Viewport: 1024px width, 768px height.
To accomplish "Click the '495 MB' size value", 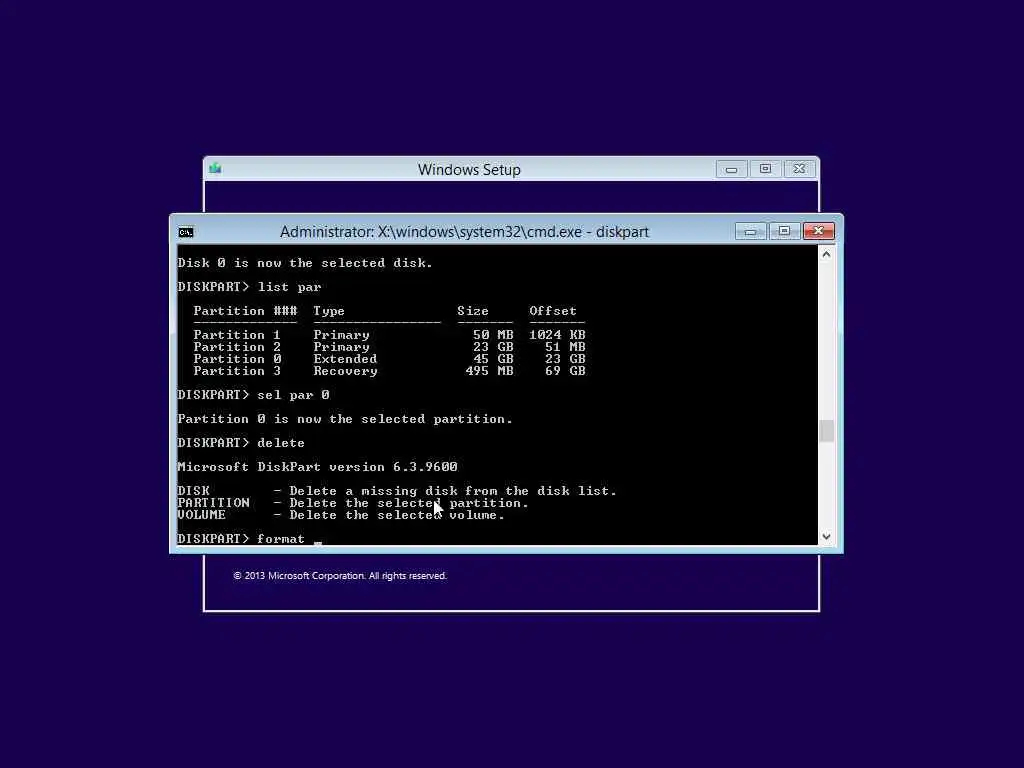I will 489,371.
